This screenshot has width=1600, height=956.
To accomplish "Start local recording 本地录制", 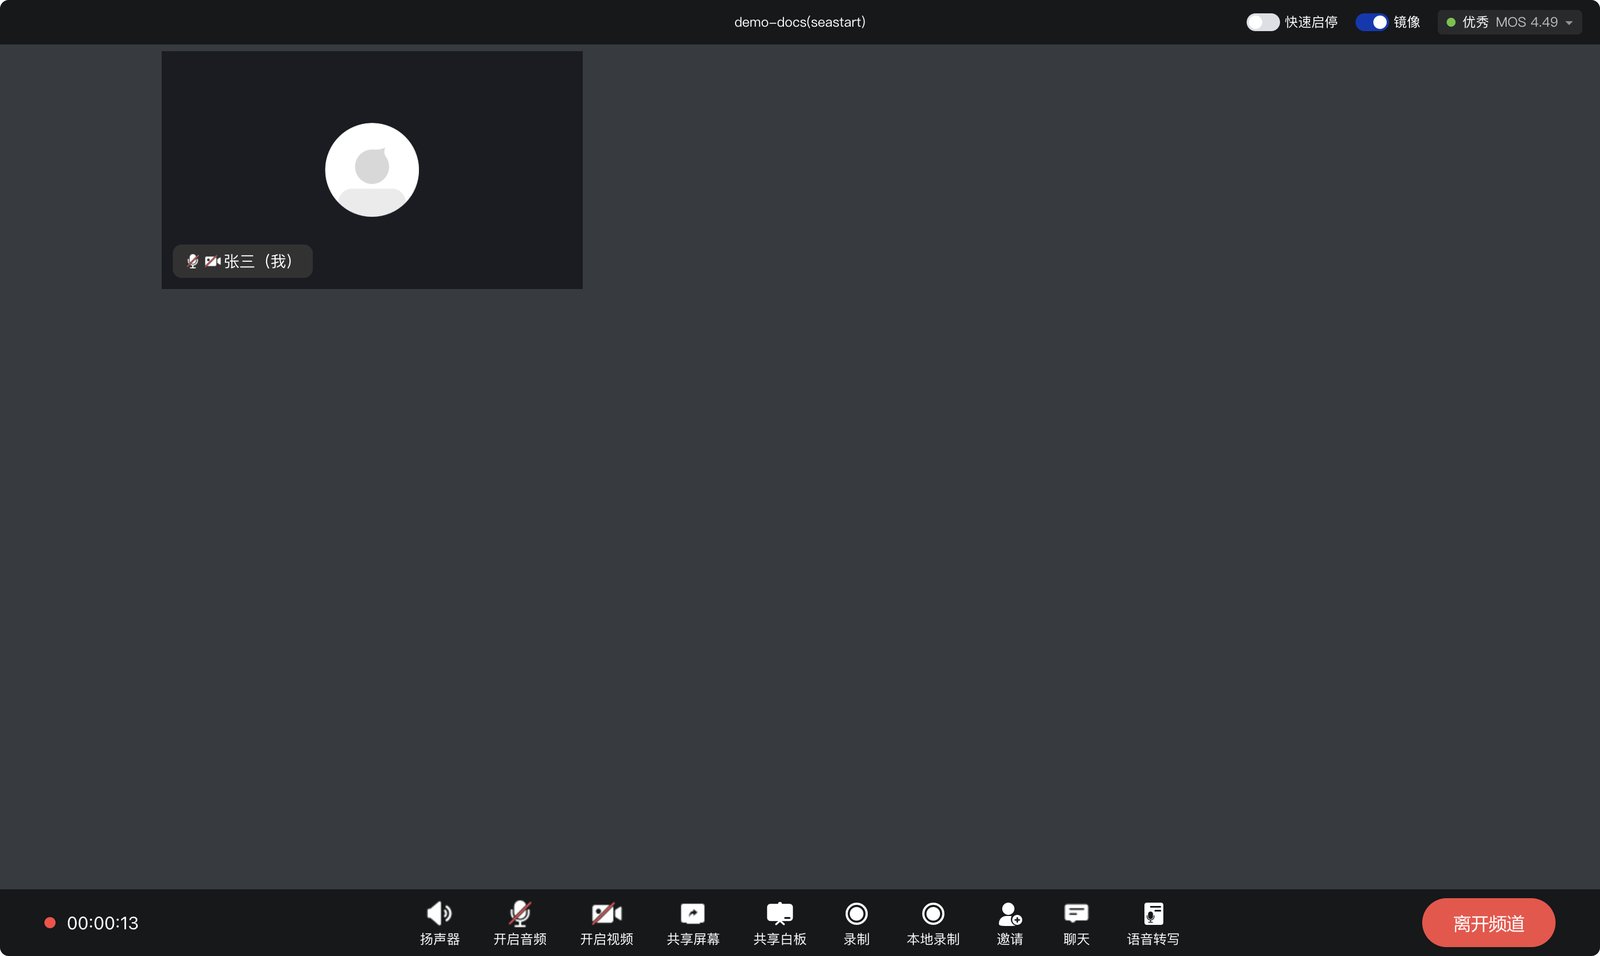I will click(933, 923).
